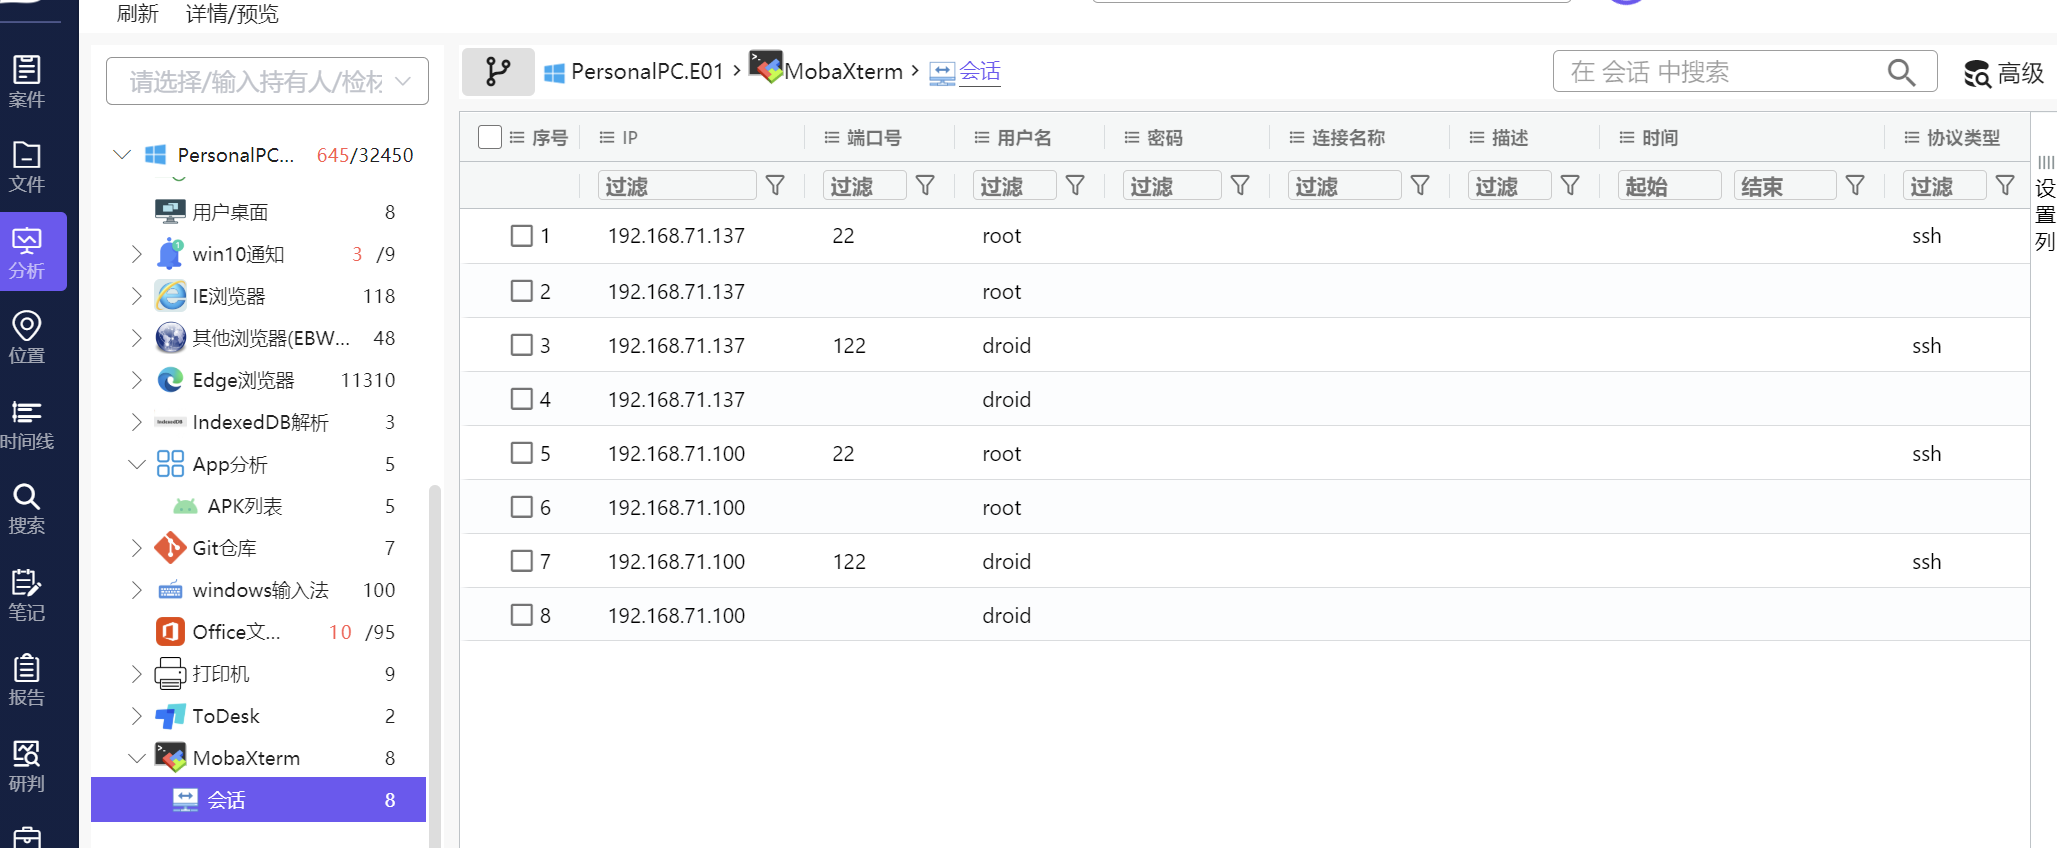
Task: Tick checkbox for row 1 session
Action: (521, 236)
